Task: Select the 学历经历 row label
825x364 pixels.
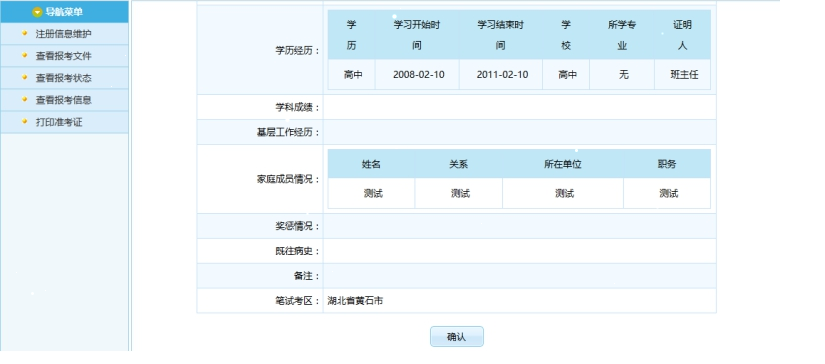Action: click(297, 50)
